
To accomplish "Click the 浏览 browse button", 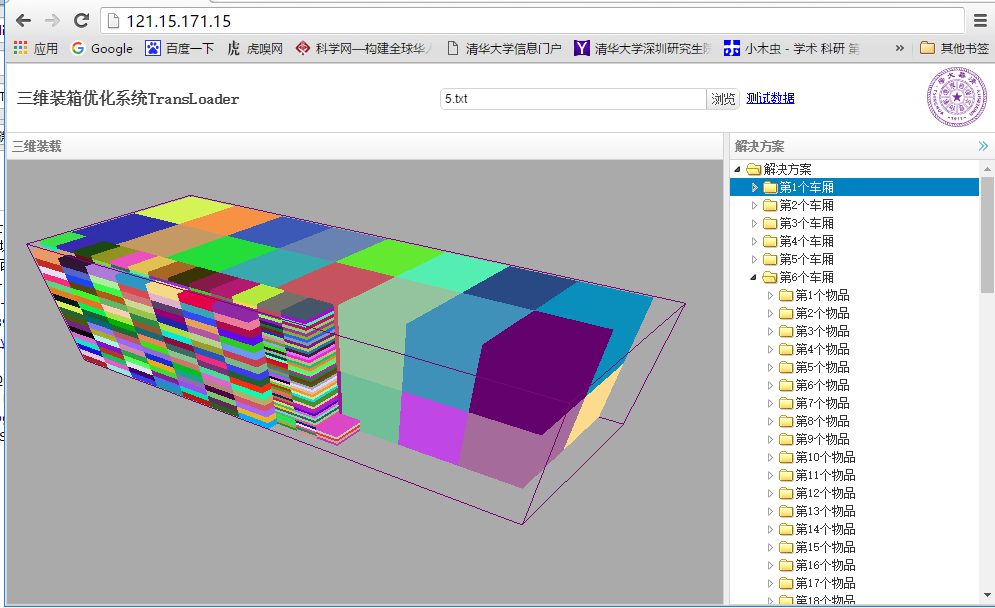I will click(x=723, y=98).
